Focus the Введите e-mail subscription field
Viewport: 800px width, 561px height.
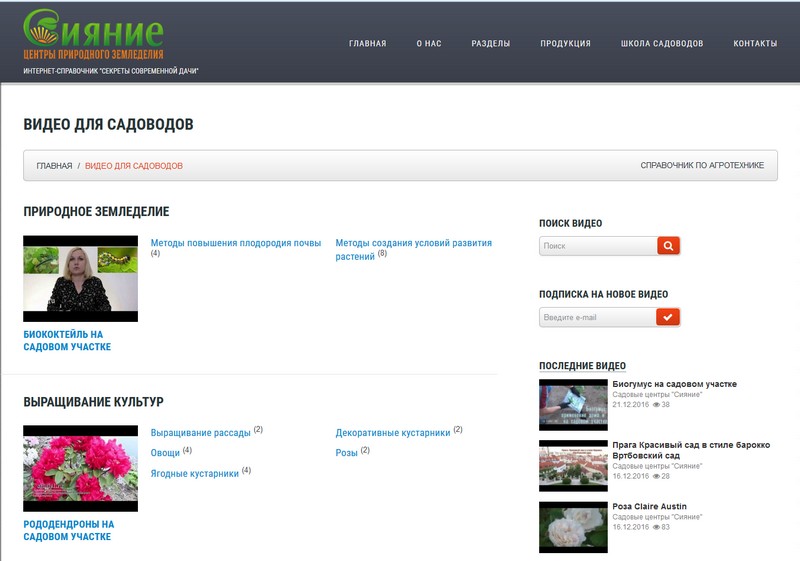coord(598,317)
